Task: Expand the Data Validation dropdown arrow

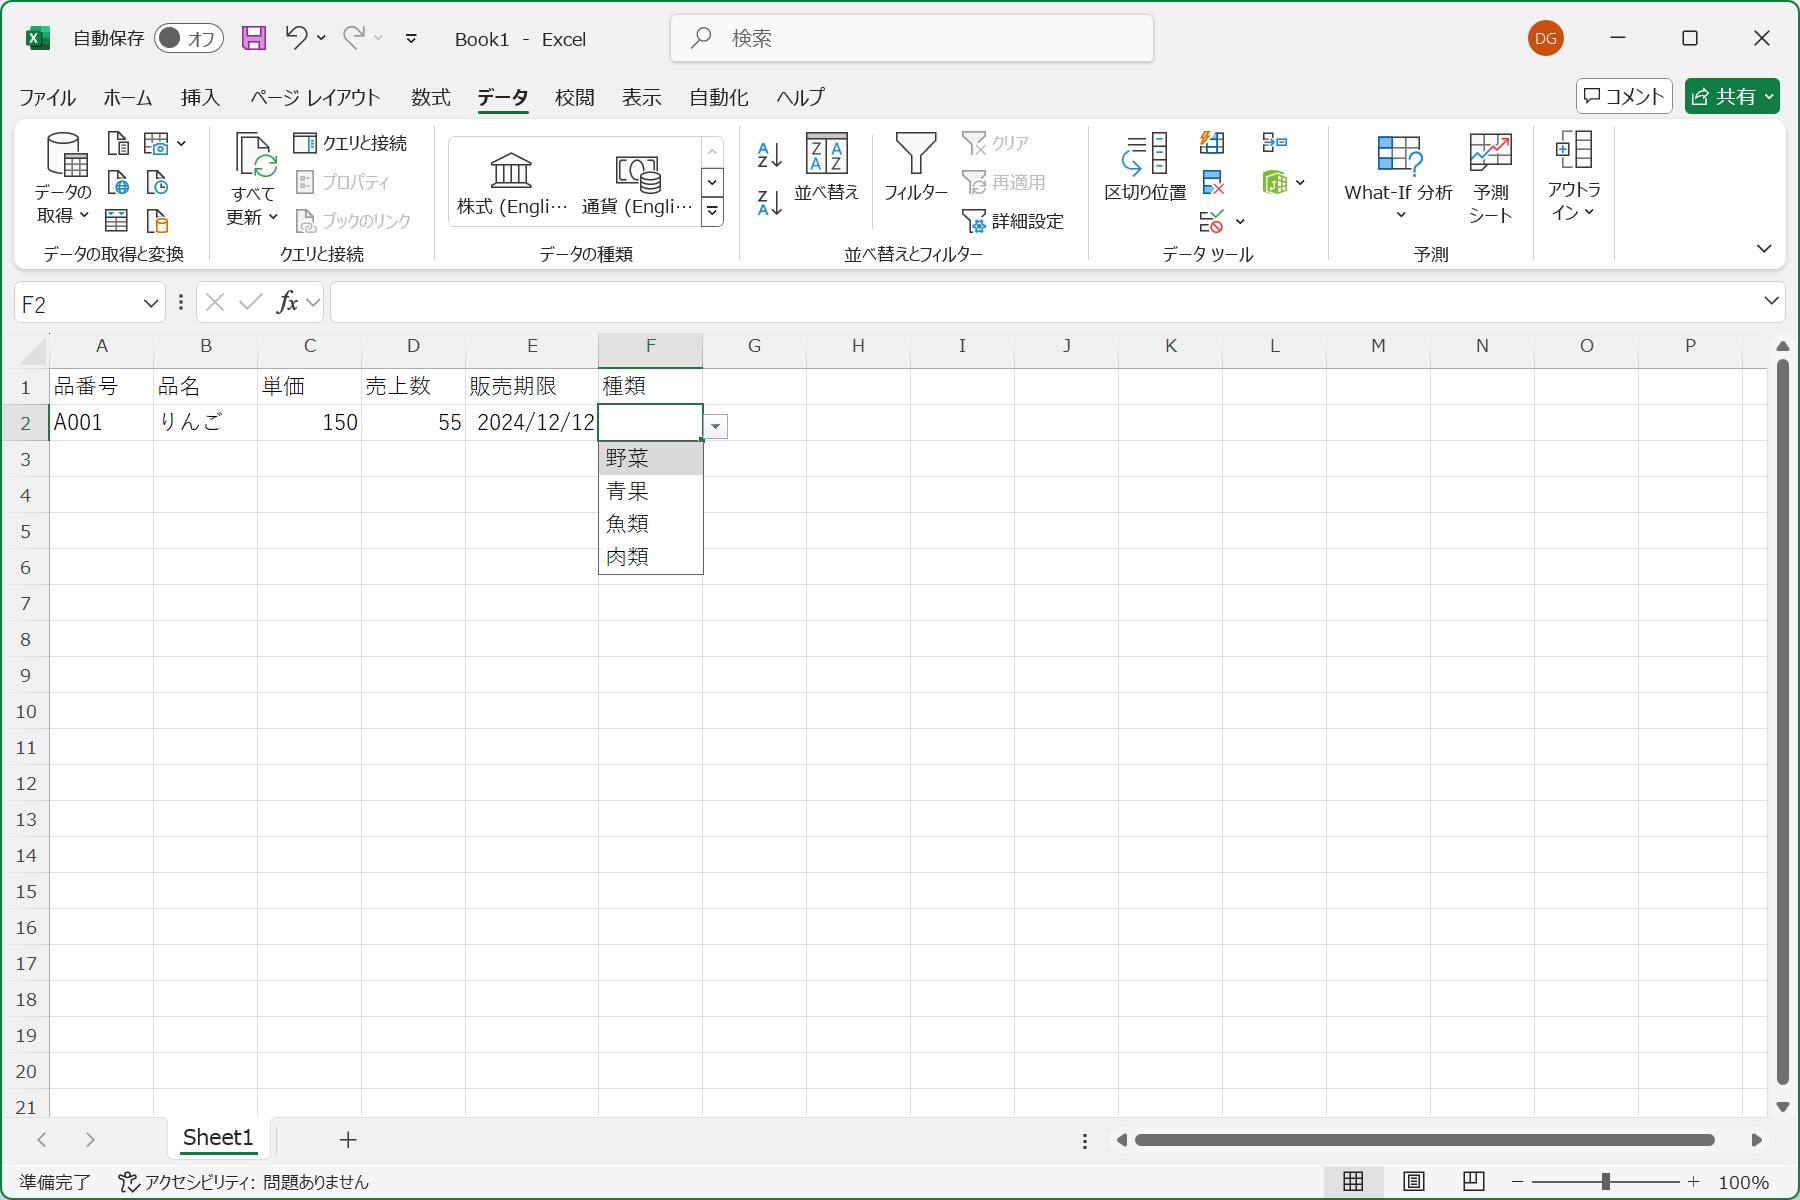Action: (x=1240, y=221)
